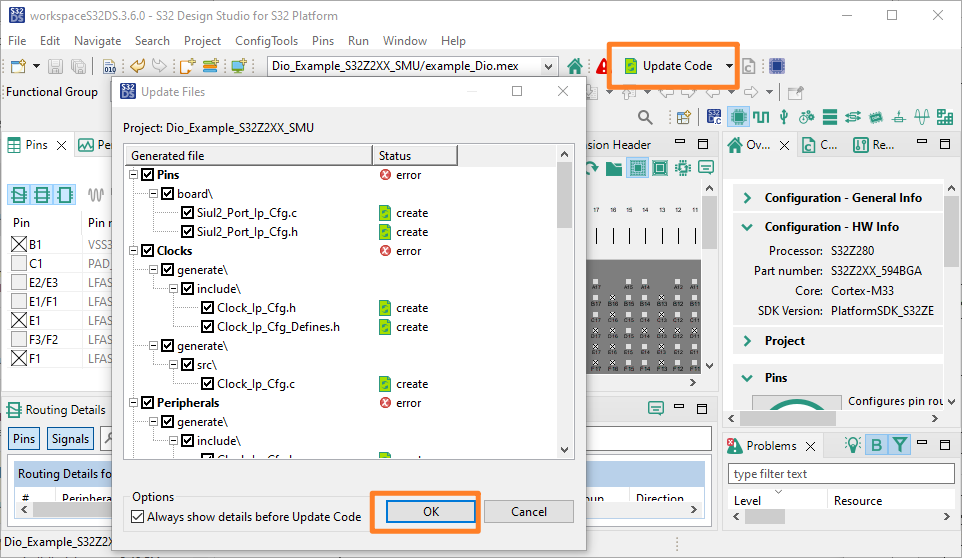The image size is (962, 558).
Task: Click the lightbulb icon in Problems panel
Action: (853, 446)
